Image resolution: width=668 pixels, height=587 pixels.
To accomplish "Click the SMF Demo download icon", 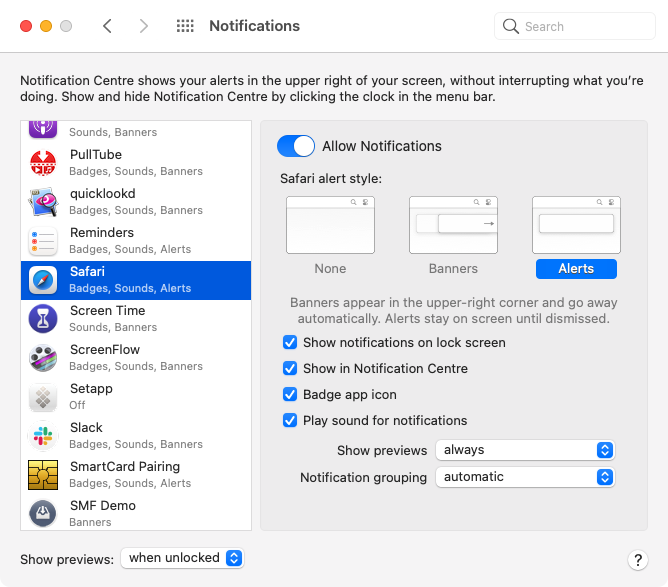I will tap(43, 513).
